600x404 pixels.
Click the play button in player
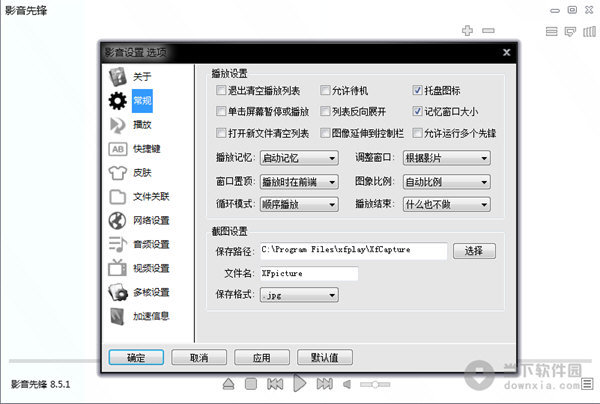(300, 383)
